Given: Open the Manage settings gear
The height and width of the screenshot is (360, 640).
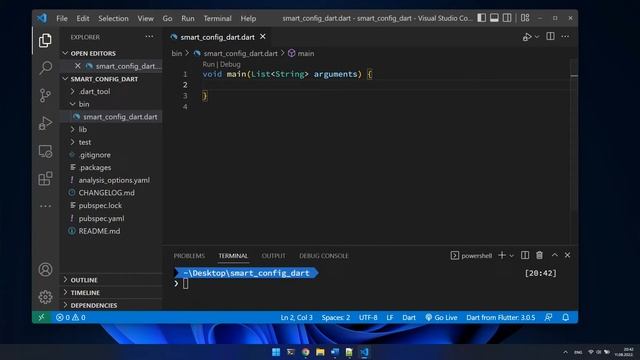Looking at the screenshot, I should click(45, 297).
